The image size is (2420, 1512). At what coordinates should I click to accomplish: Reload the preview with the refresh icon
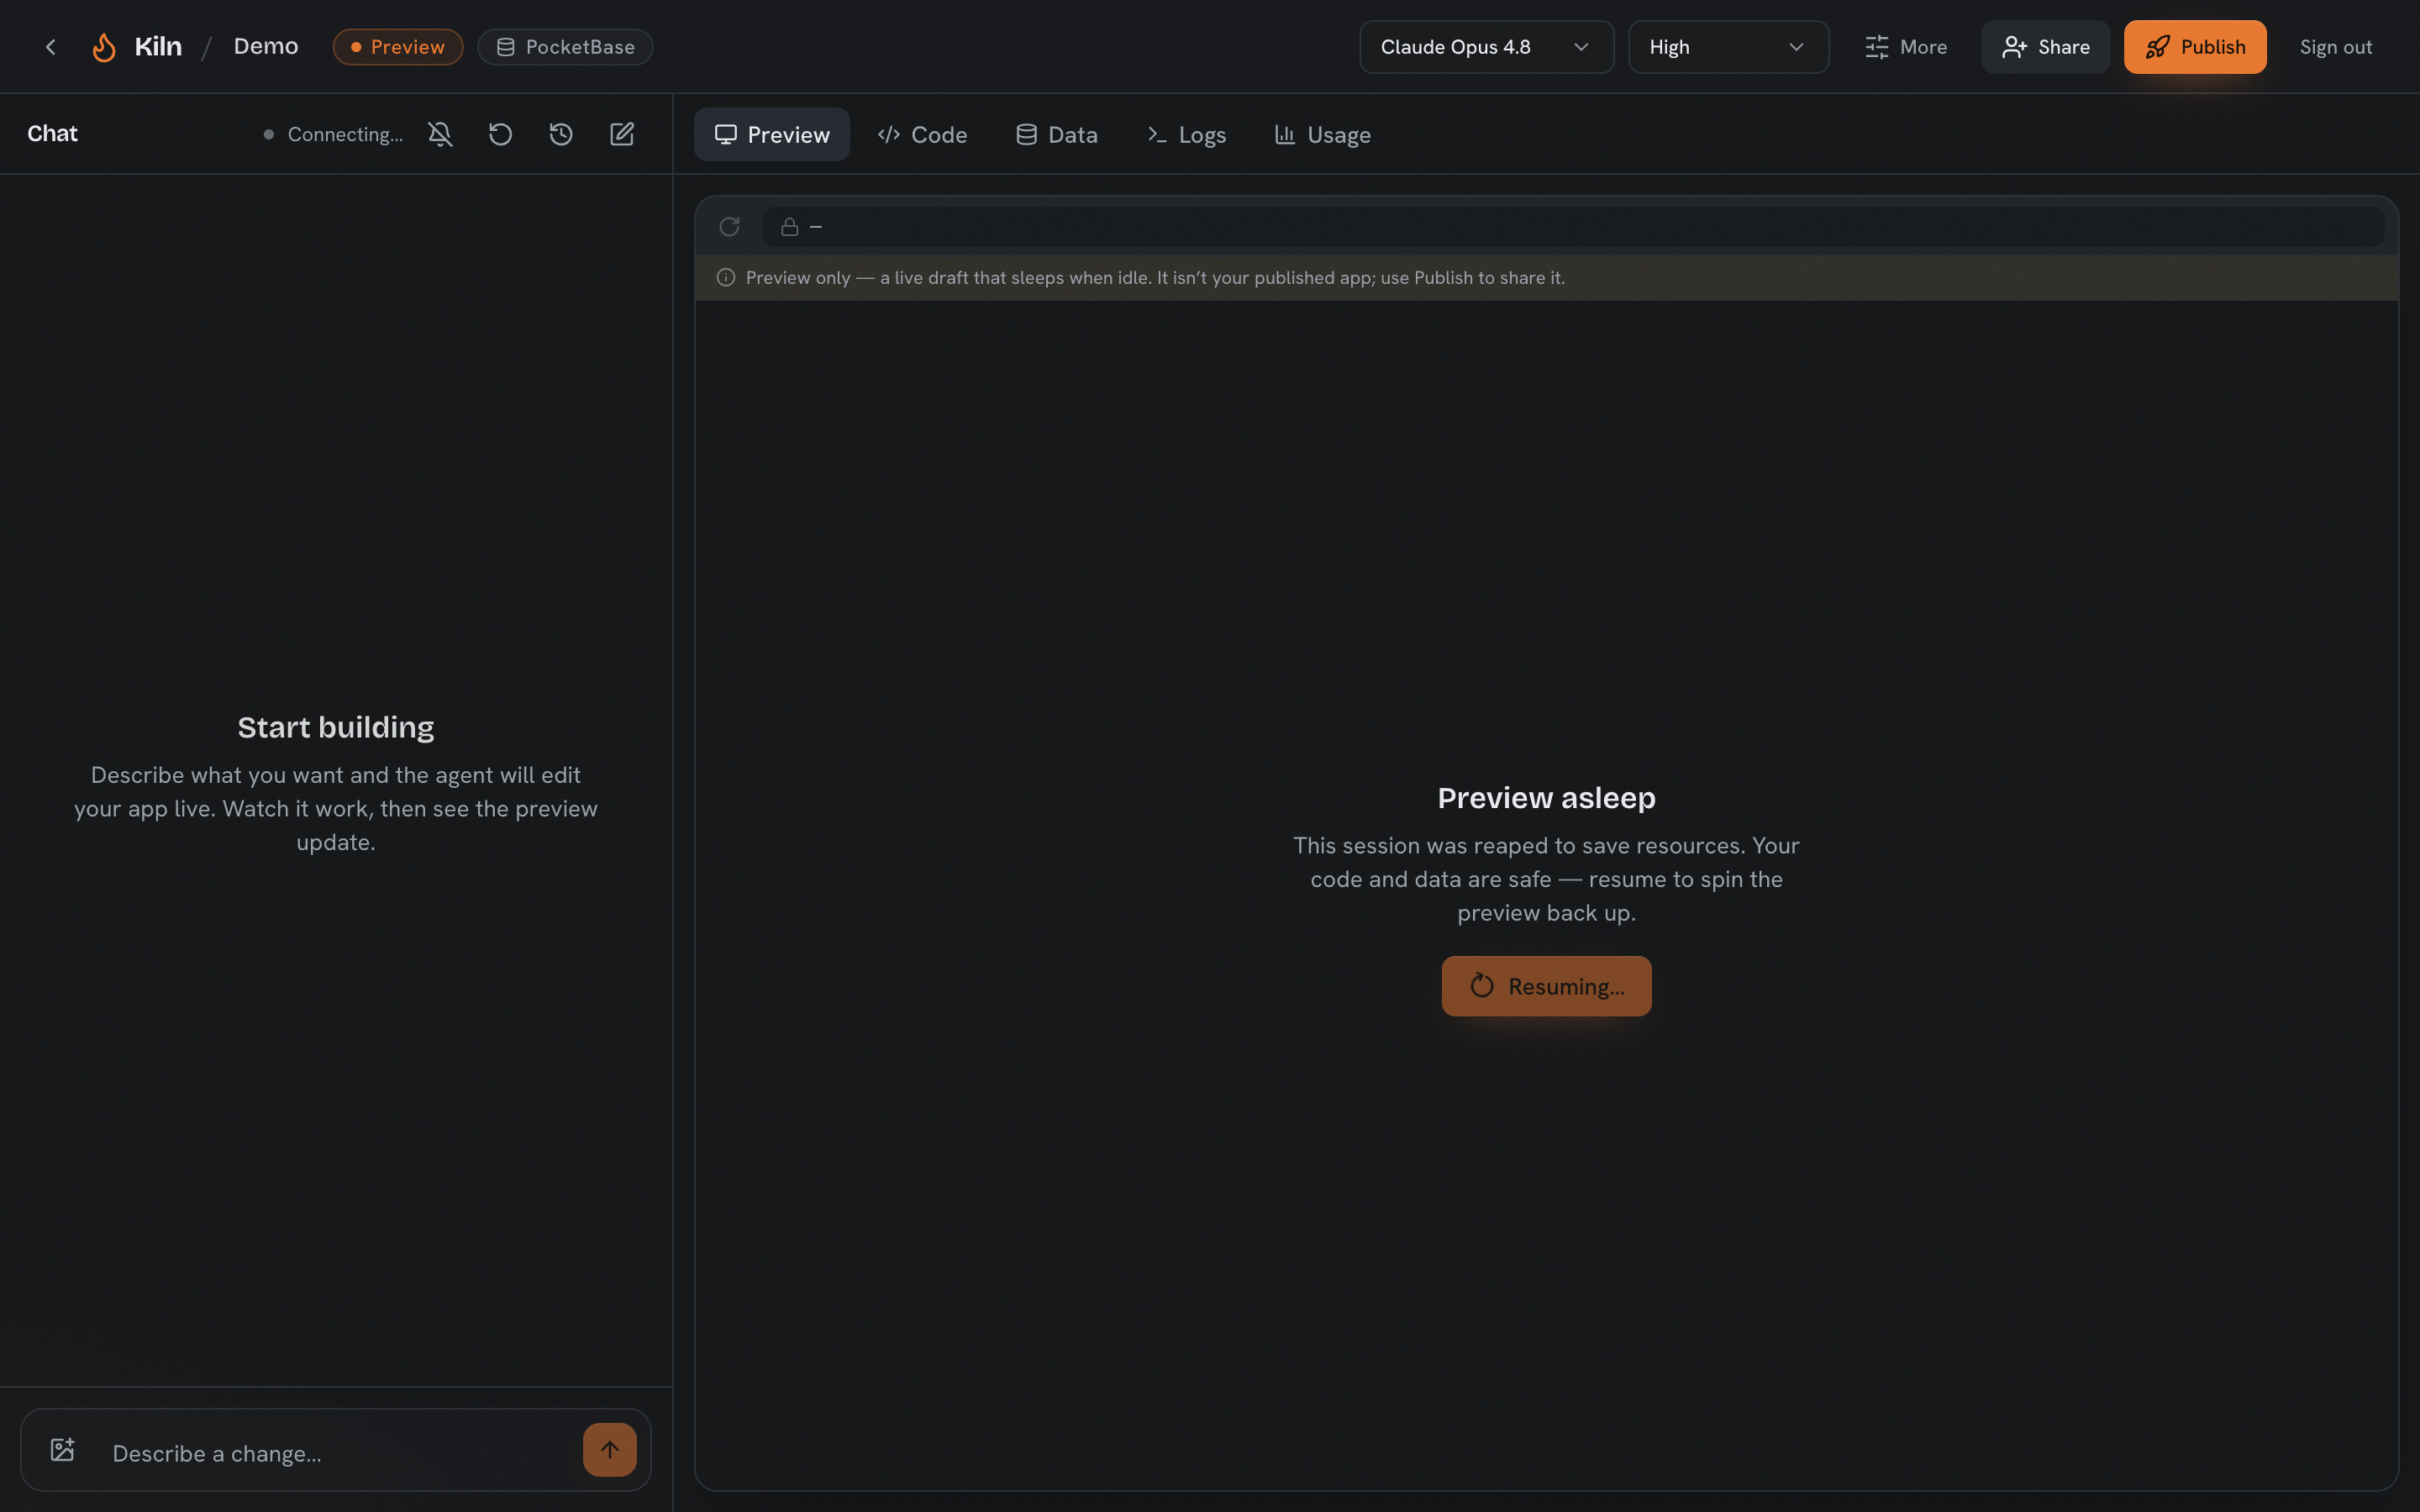pyautogui.click(x=729, y=227)
